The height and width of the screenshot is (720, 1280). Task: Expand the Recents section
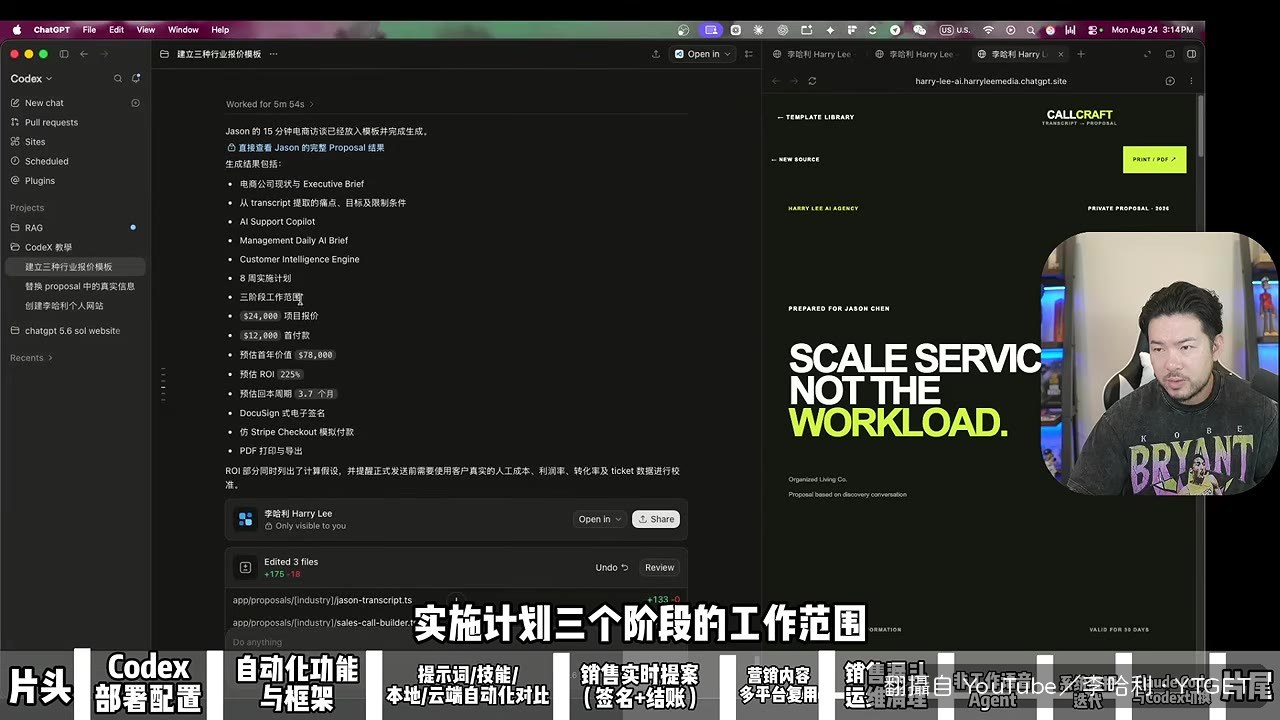[x=31, y=358]
